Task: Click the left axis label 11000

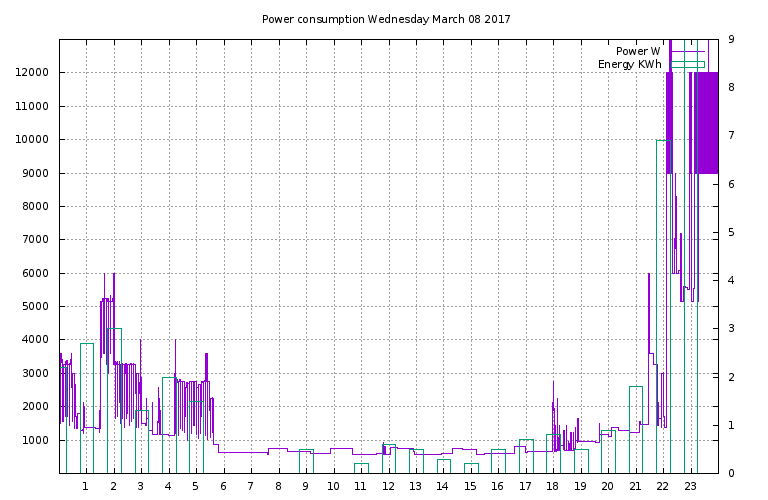Action: click(32, 106)
